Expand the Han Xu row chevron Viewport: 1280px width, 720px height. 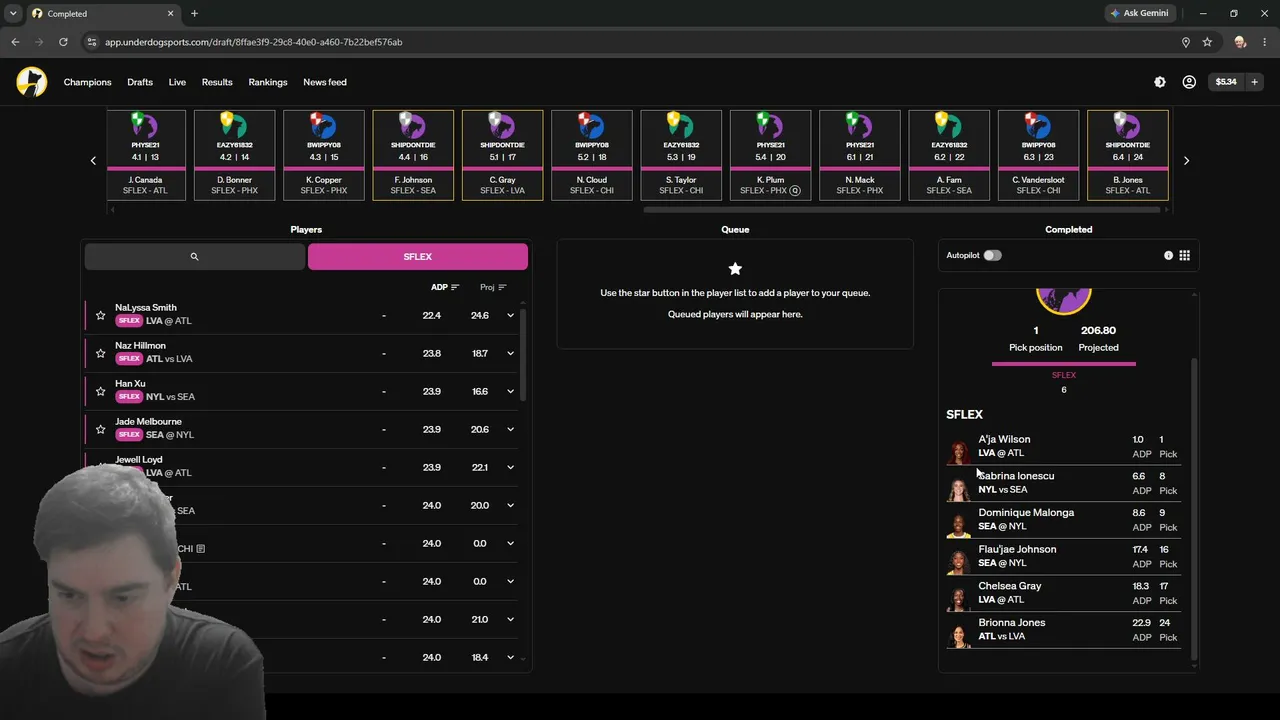tap(510, 391)
